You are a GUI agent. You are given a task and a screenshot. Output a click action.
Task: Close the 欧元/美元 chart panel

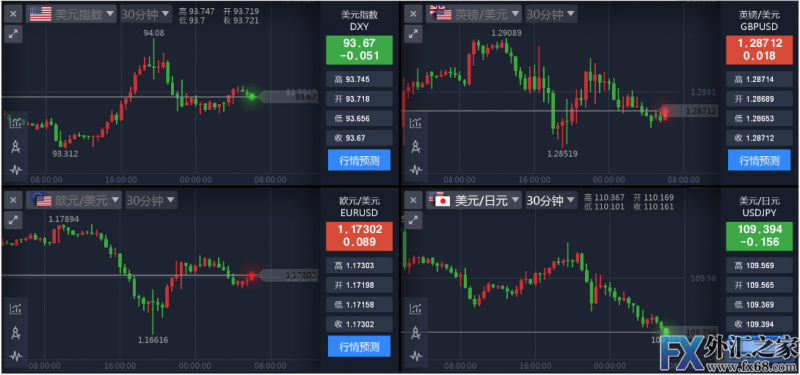coord(13,199)
